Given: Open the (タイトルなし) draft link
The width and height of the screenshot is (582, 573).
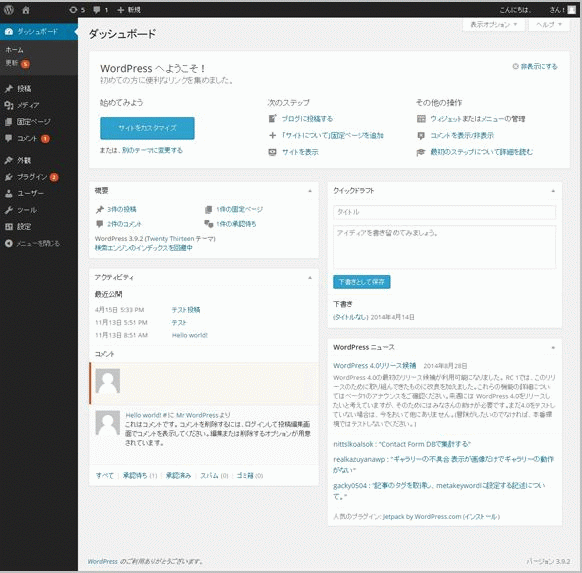Looking at the screenshot, I should tap(351, 317).
